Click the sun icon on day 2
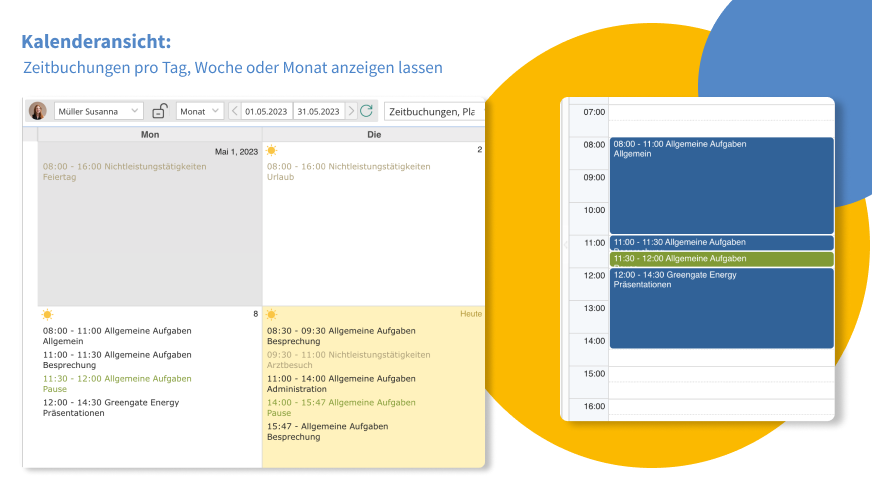Viewport: 872px width, 490px height. [271, 150]
